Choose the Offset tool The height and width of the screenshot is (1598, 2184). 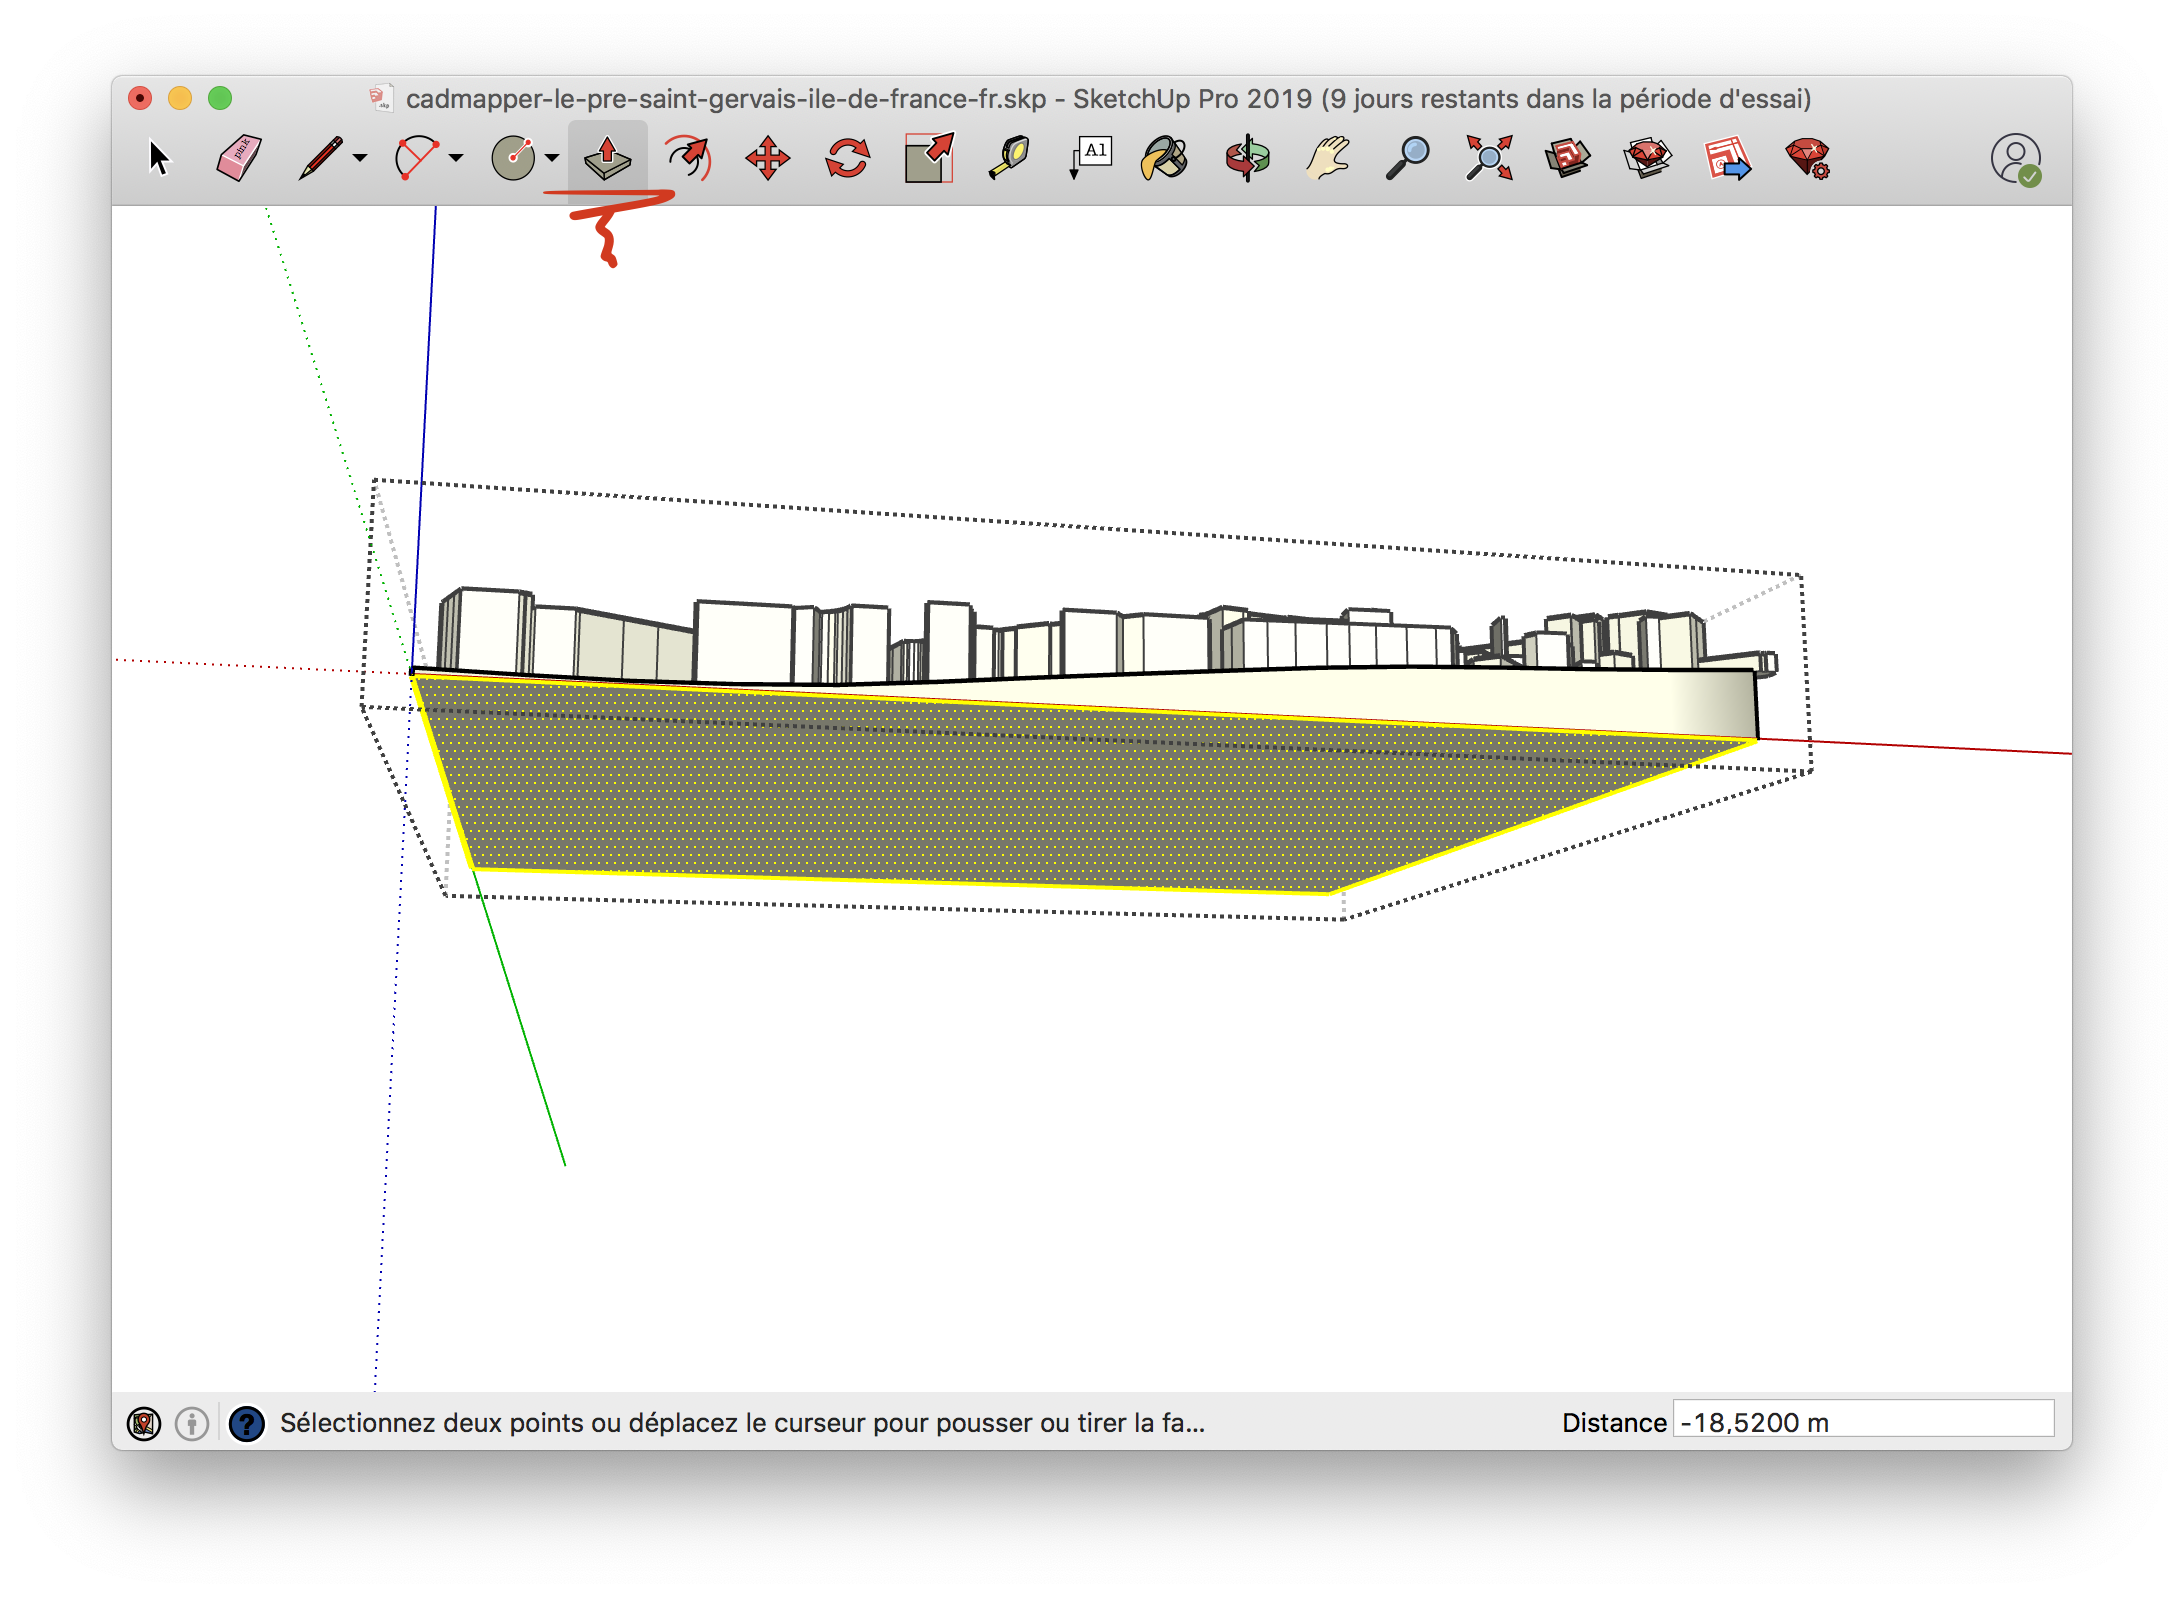click(688, 158)
